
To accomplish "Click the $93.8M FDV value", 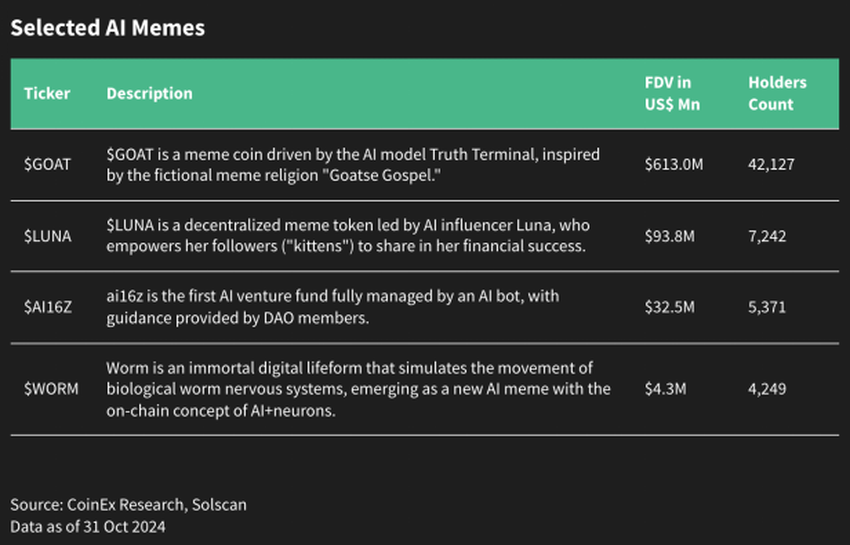I will click(669, 236).
